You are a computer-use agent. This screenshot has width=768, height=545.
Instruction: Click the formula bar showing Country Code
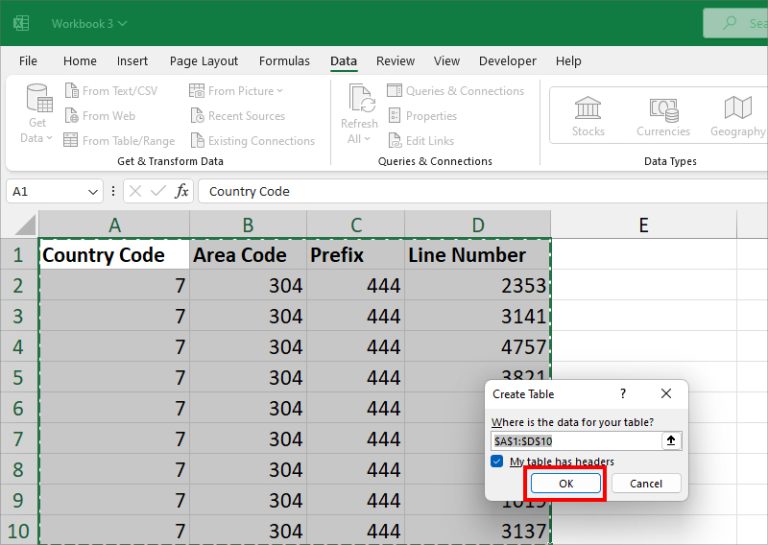pos(480,191)
